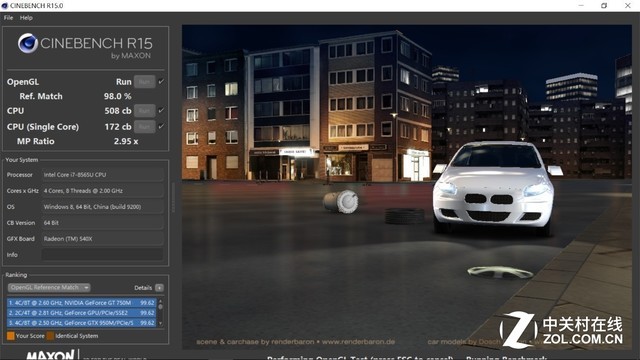This screenshot has height=360, width=640.
Task: Click the brown Identical System color swatch
Action: (x=50, y=336)
